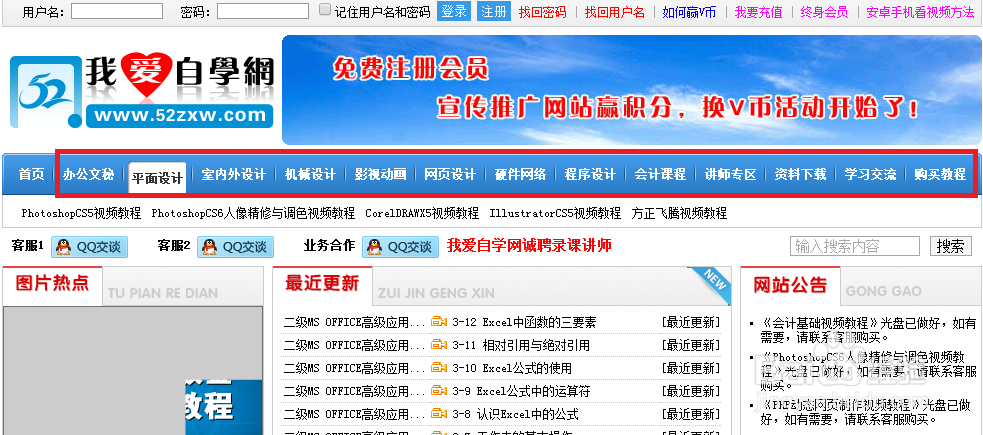Open 3-9 Excel公式中的运算符 lesson
This screenshot has height=435, width=983.
coord(520,392)
